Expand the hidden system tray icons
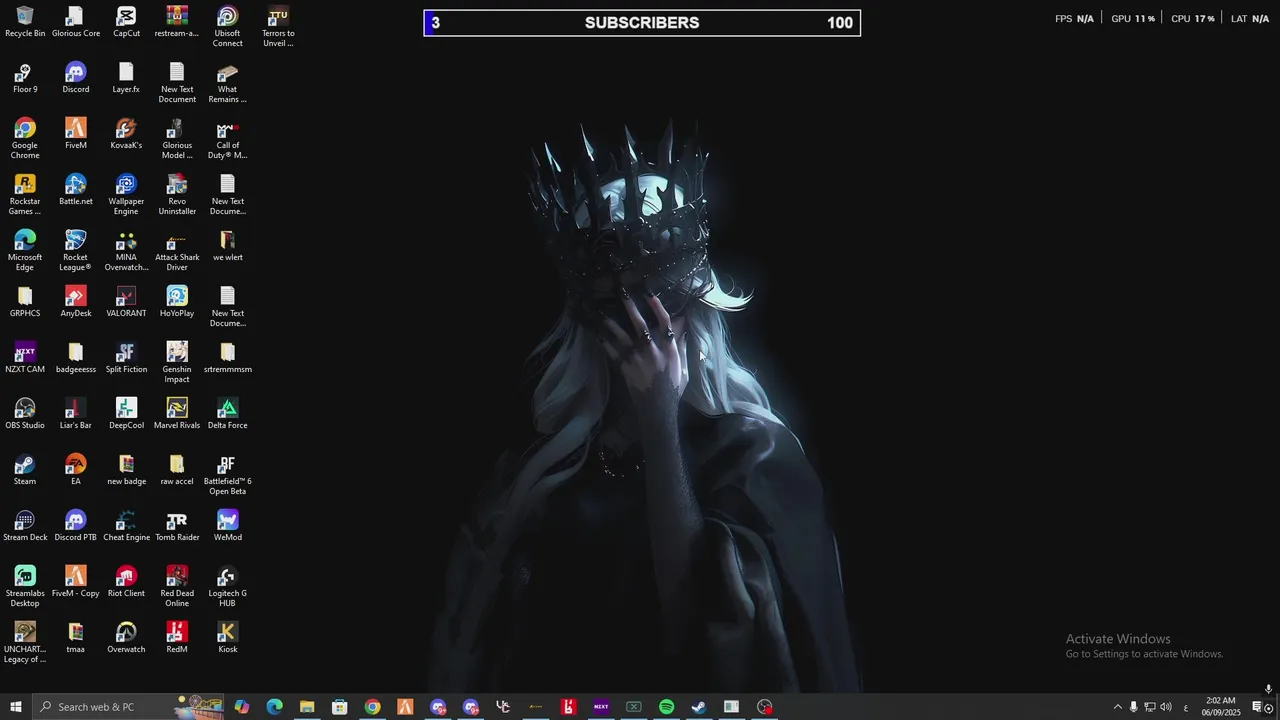Viewport: 1280px width, 720px height. (x=1118, y=707)
